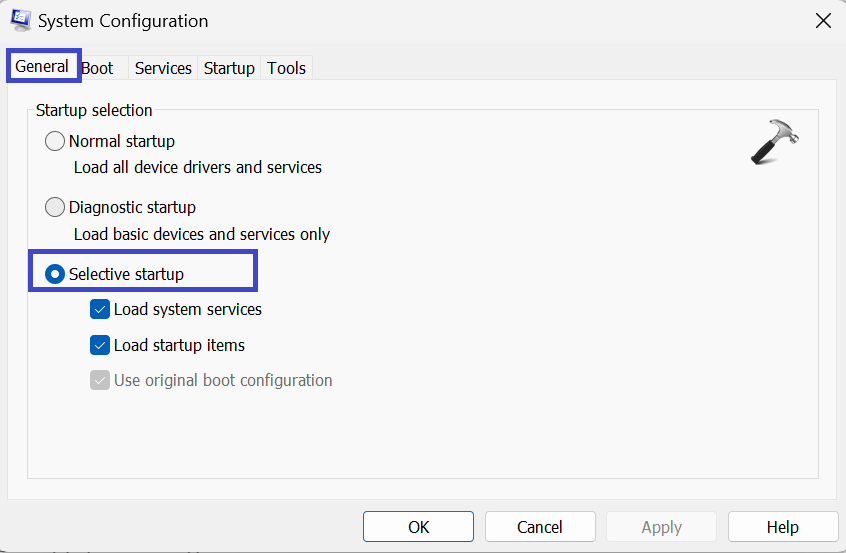Screen dimensions: 846x553
Task: Click the Startup selection group label
Action: tap(94, 110)
